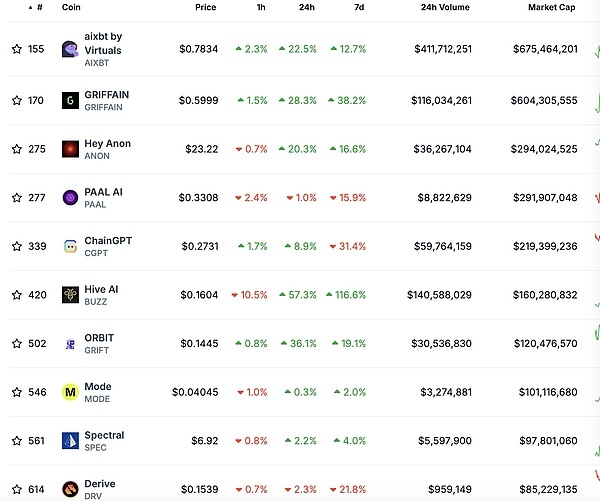The width and height of the screenshot is (600, 501).
Task: Click the GRIFFAIN coin logo
Action: pos(69,100)
